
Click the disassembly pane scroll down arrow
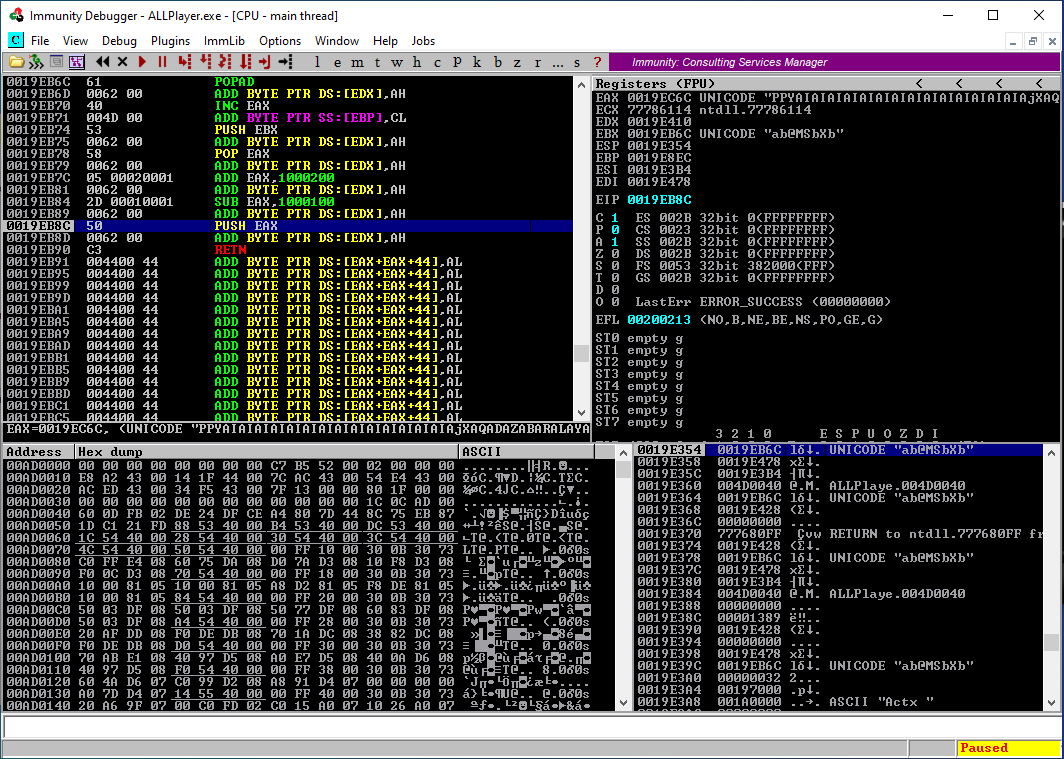click(581, 412)
